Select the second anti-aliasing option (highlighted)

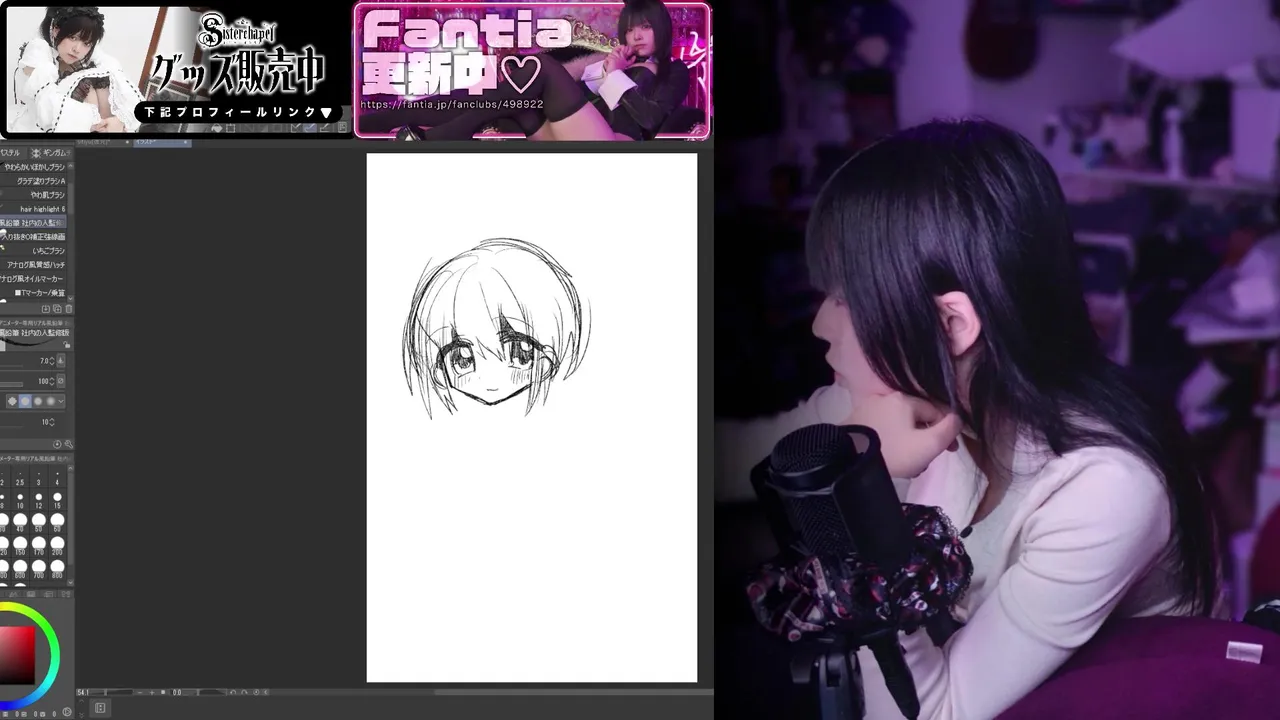tap(25, 401)
